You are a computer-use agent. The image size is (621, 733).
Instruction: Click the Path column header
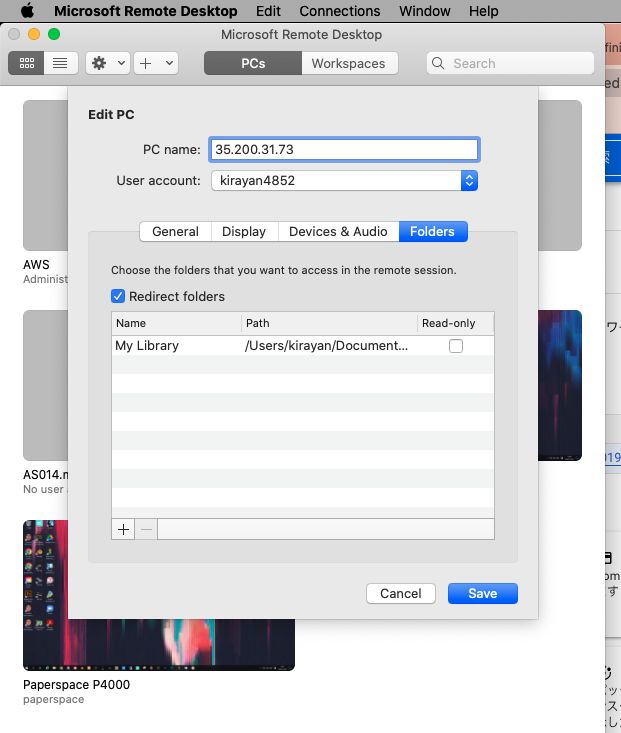point(329,323)
